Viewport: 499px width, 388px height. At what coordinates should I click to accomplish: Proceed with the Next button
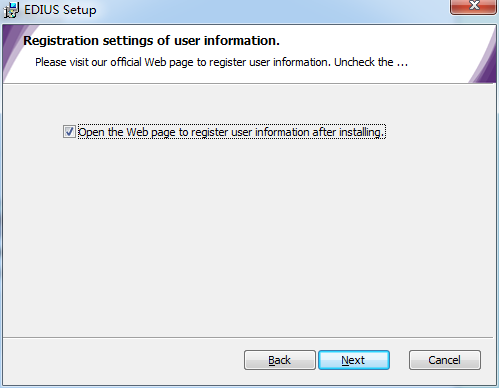coord(354,360)
